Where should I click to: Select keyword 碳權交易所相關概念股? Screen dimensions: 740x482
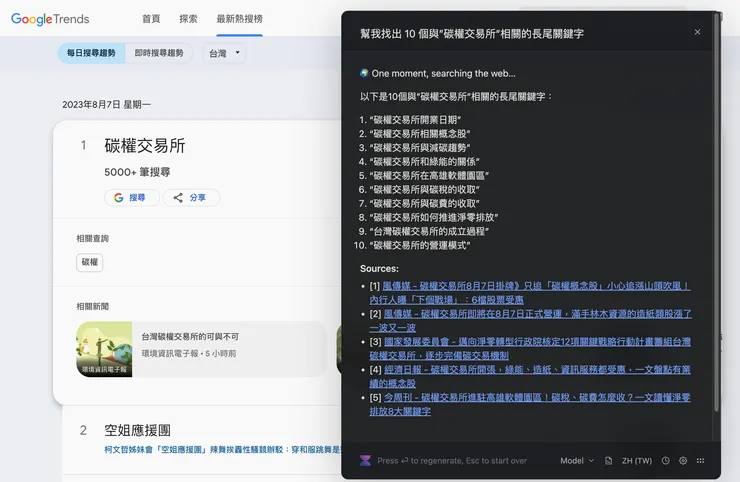click(420, 134)
